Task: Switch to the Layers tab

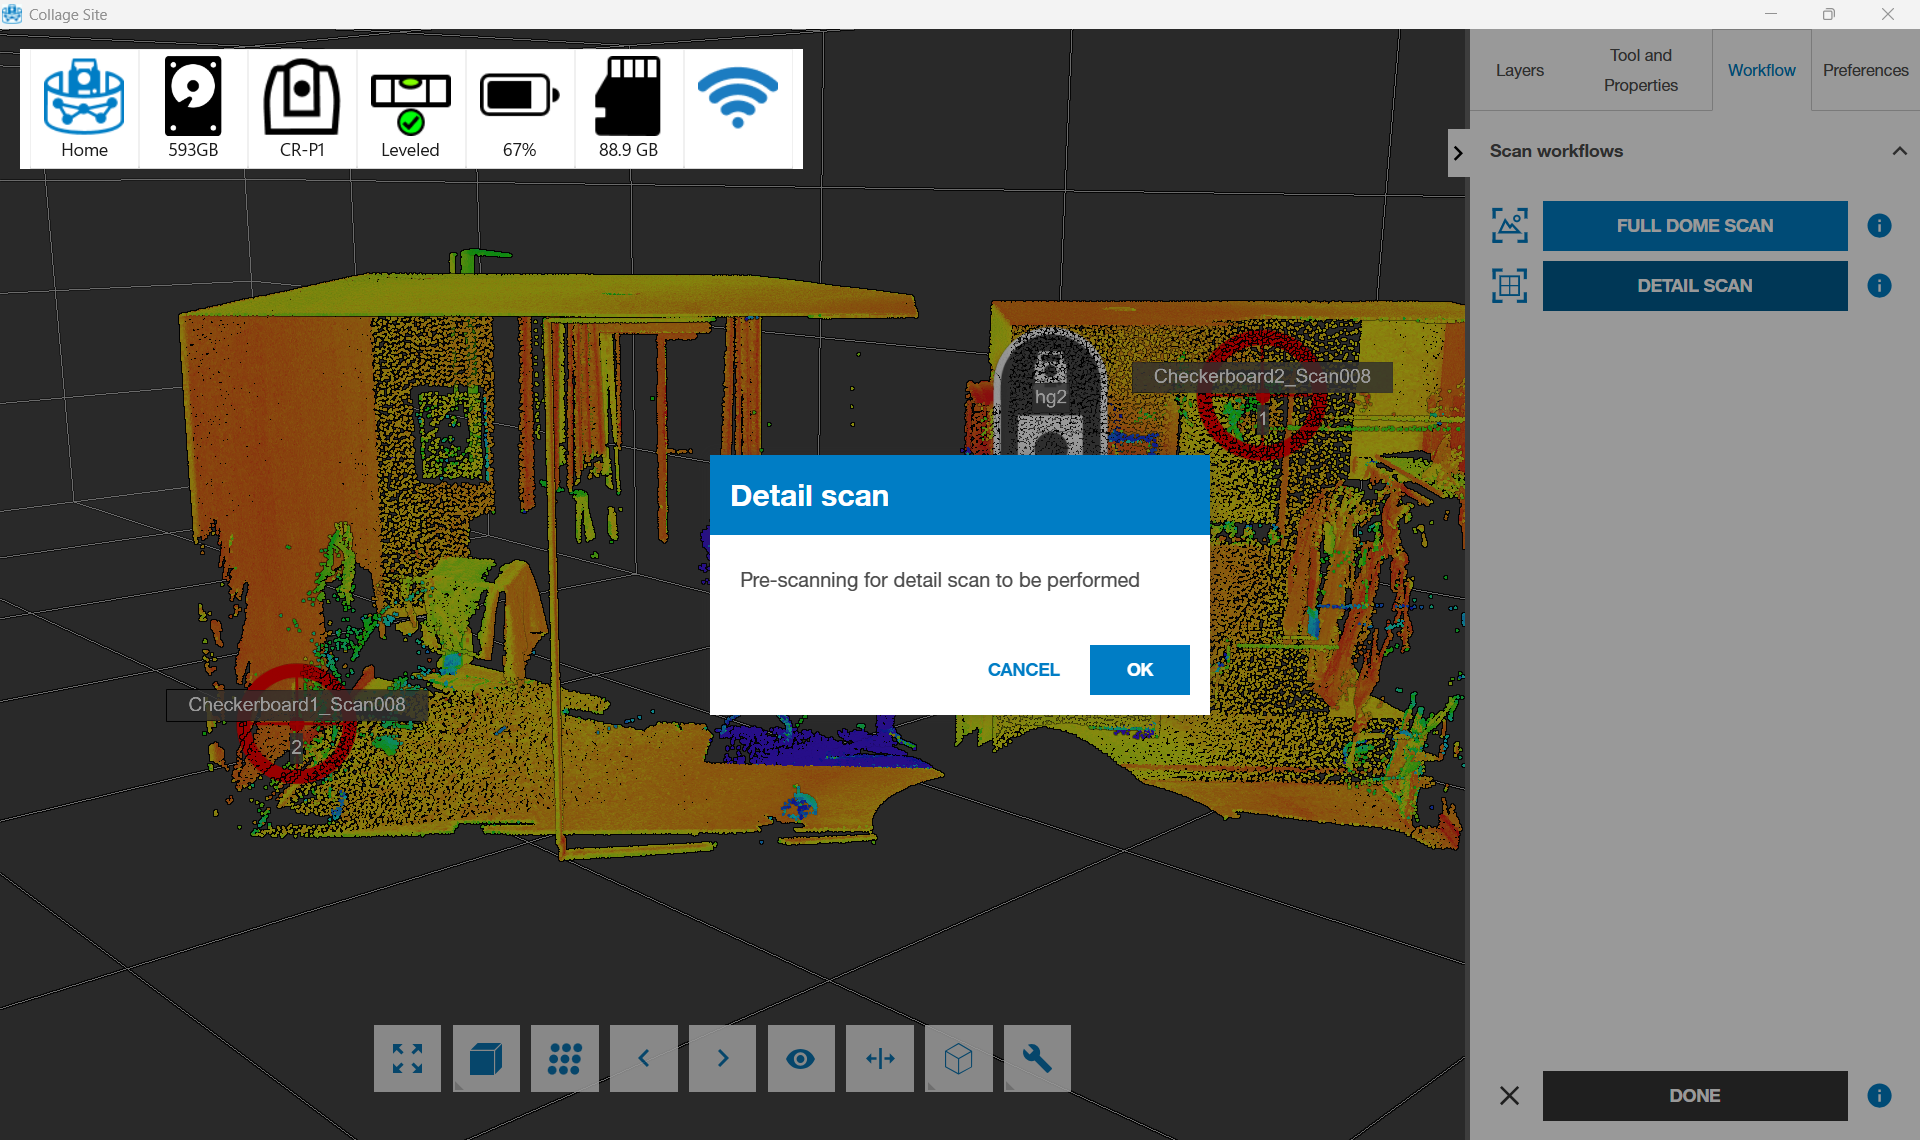Action: [1519, 70]
